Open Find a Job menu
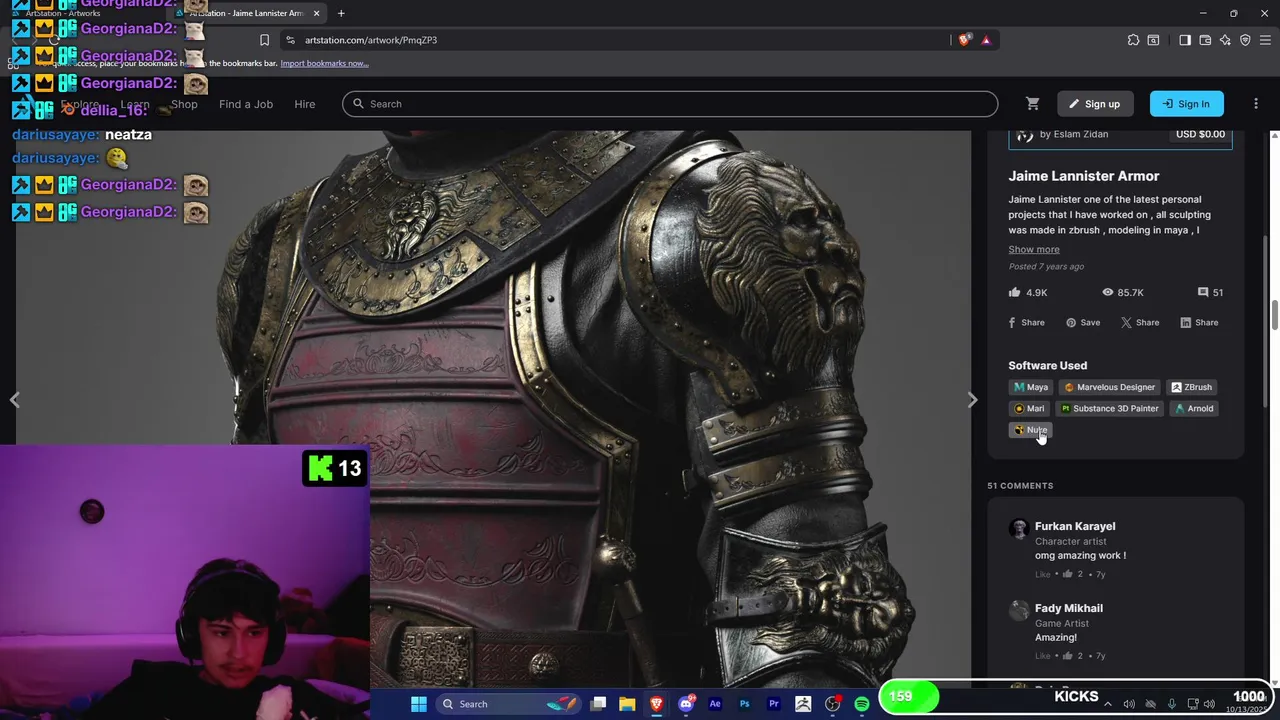The height and width of the screenshot is (720, 1280). (x=246, y=104)
